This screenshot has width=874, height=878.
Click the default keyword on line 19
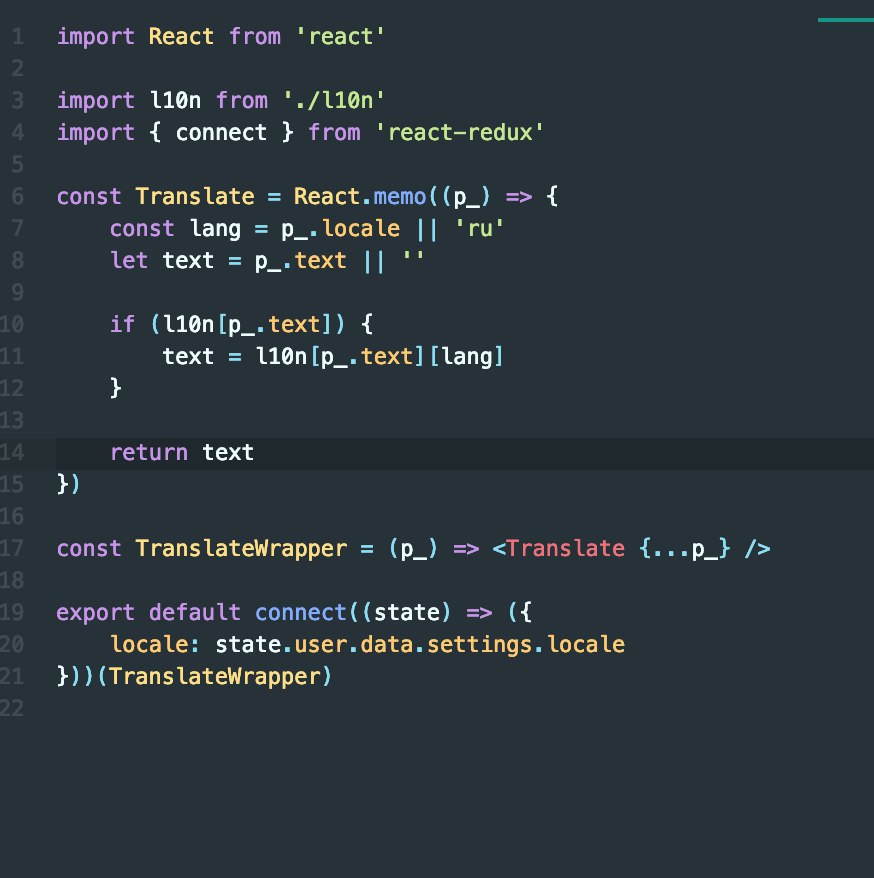coord(195,613)
